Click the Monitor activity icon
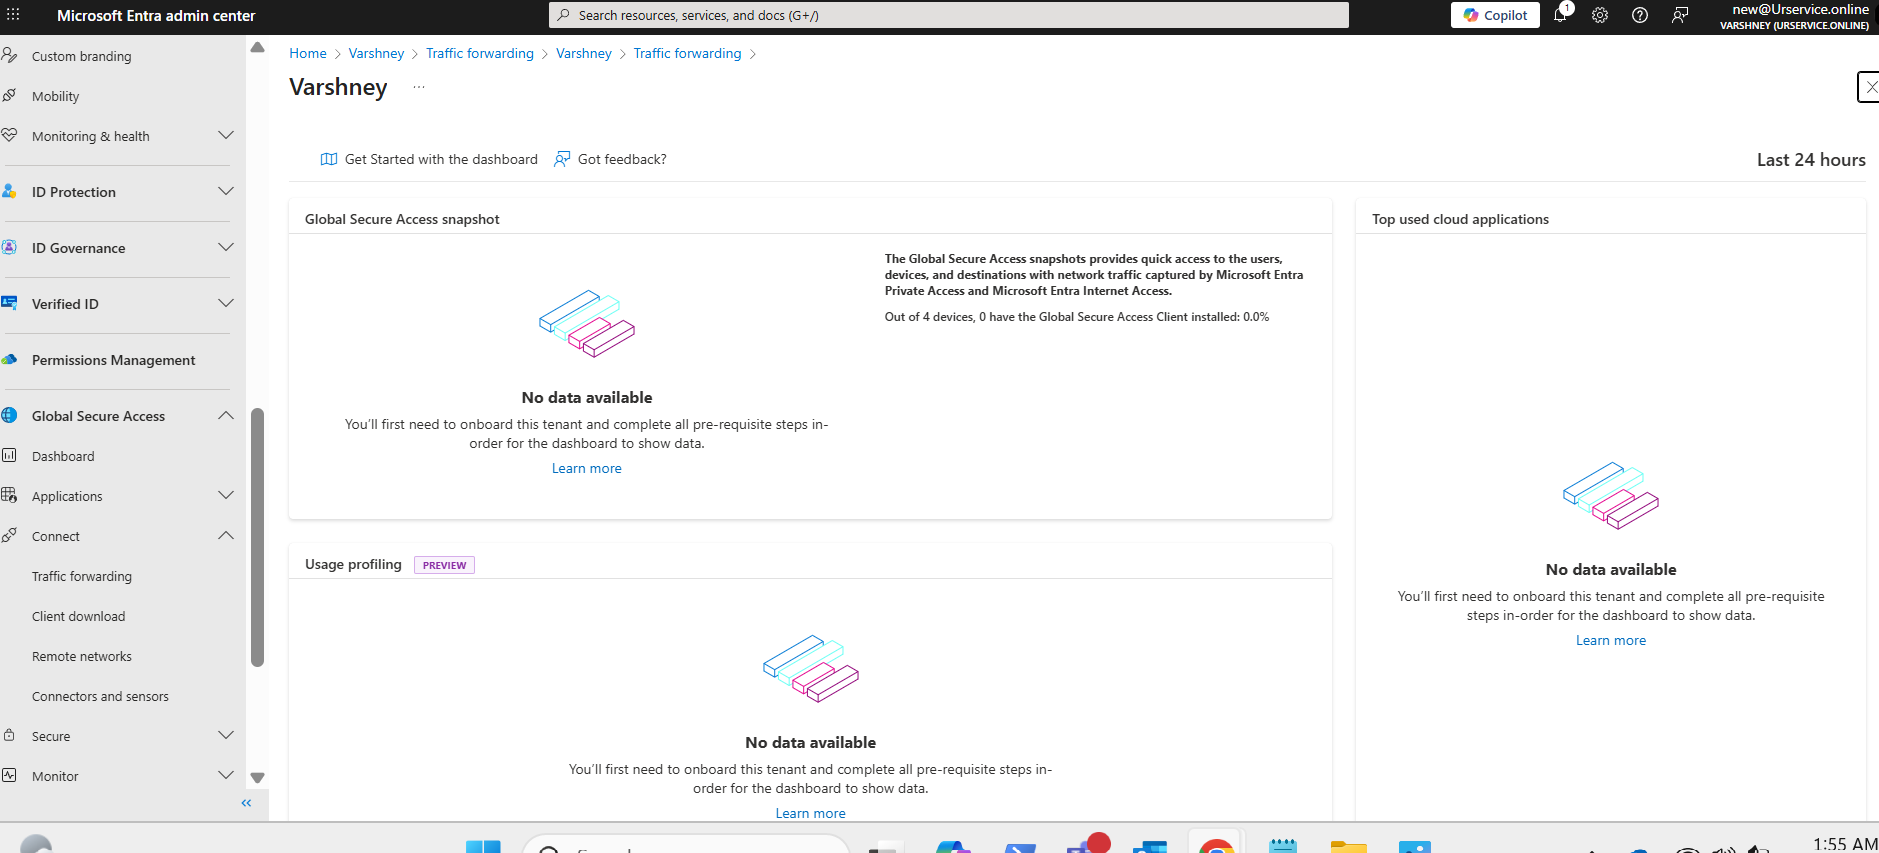Viewport: 1879px width, 853px height. 9,775
